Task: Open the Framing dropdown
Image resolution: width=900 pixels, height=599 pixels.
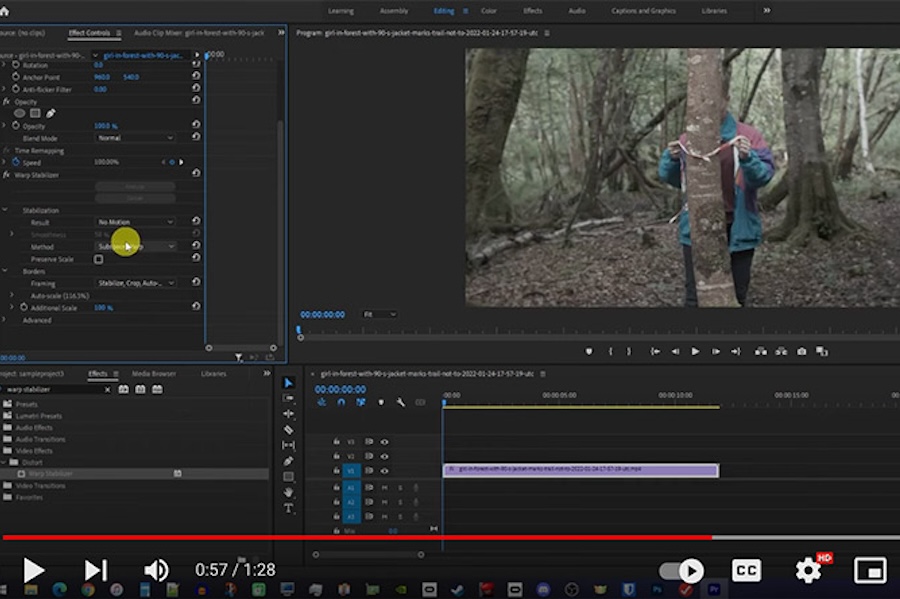Action: coord(135,283)
